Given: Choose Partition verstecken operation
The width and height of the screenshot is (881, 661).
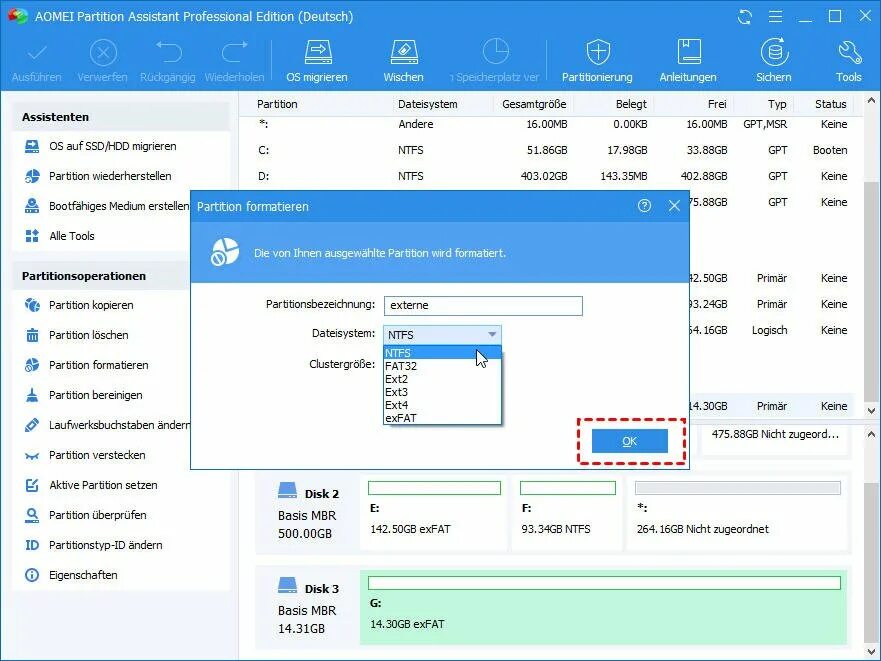Looking at the screenshot, I should coord(85,455).
